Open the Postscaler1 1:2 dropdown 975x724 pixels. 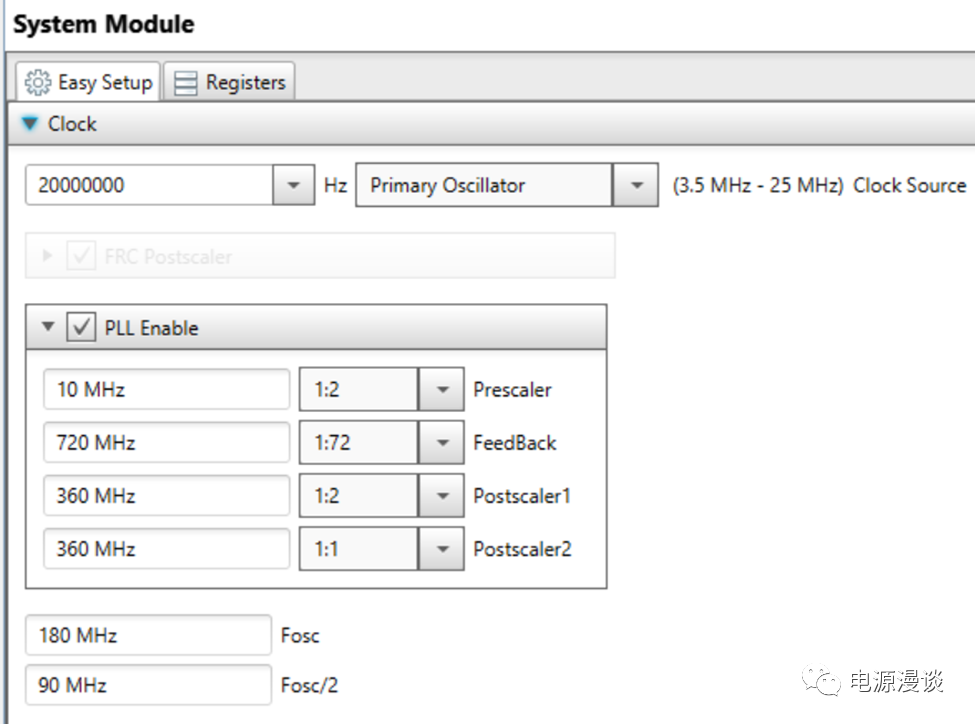[441, 496]
